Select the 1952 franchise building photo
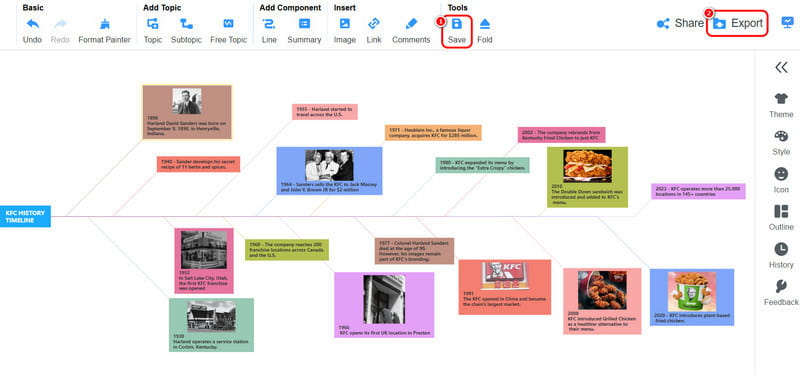The height and width of the screenshot is (375, 800). click(204, 250)
